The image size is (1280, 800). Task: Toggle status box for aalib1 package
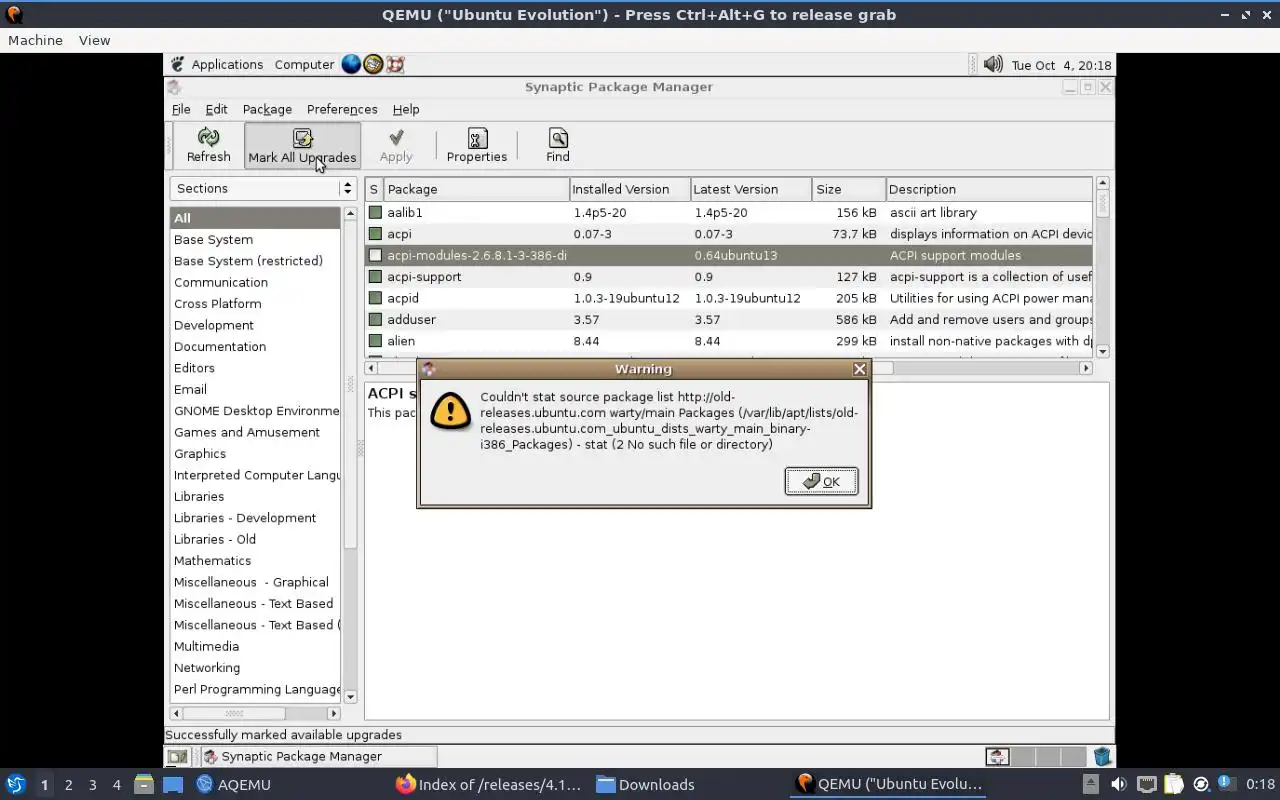pyautogui.click(x=375, y=213)
